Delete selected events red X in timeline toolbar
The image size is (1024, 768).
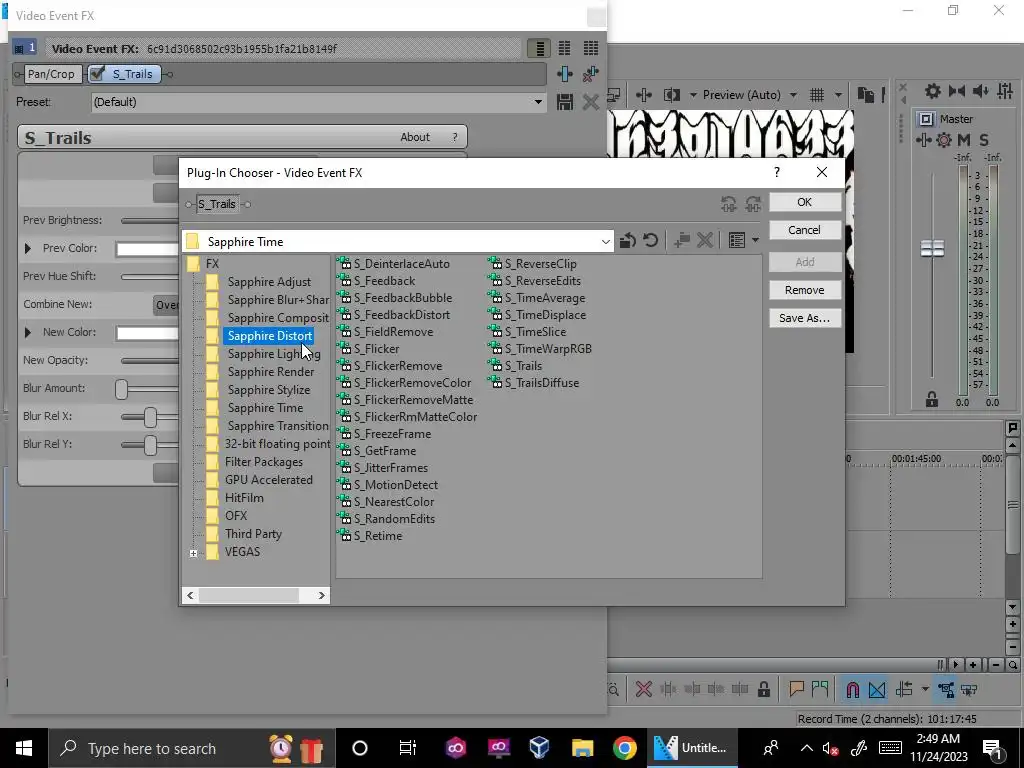644,689
